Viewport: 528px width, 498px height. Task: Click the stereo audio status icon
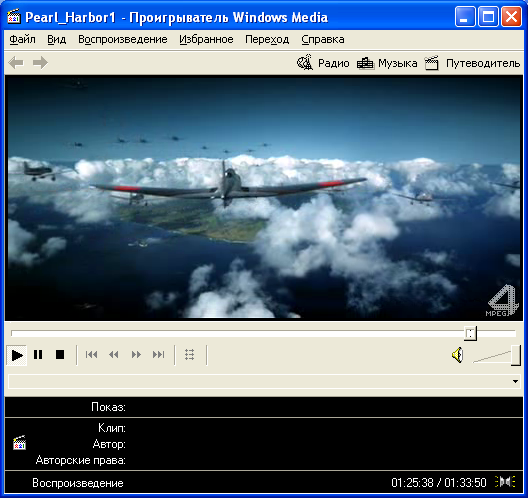(x=505, y=482)
